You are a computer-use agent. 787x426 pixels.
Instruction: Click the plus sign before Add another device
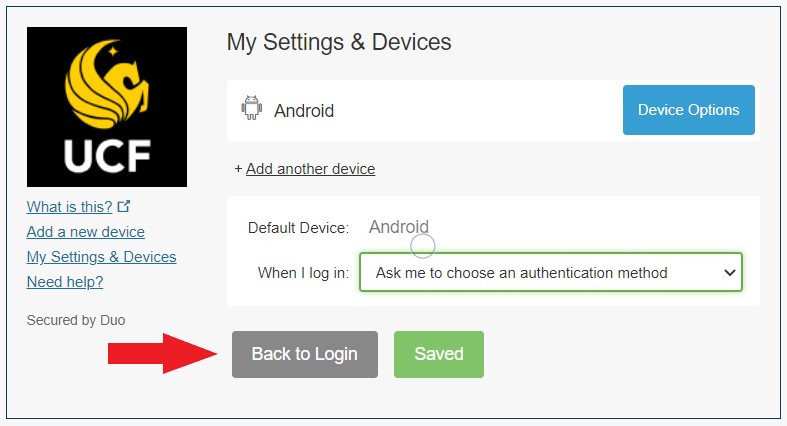pyautogui.click(x=238, y=169)
